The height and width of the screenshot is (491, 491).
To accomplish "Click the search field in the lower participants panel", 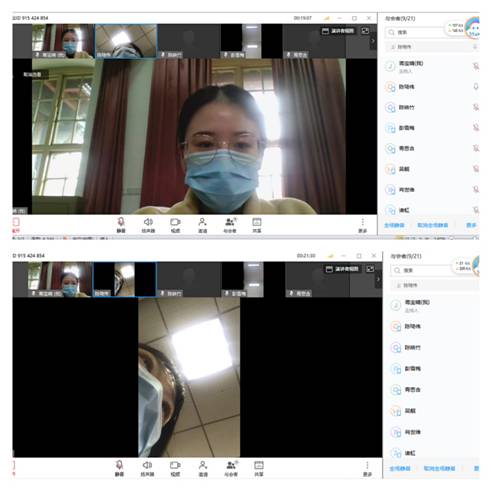I will tap(422, 270).
